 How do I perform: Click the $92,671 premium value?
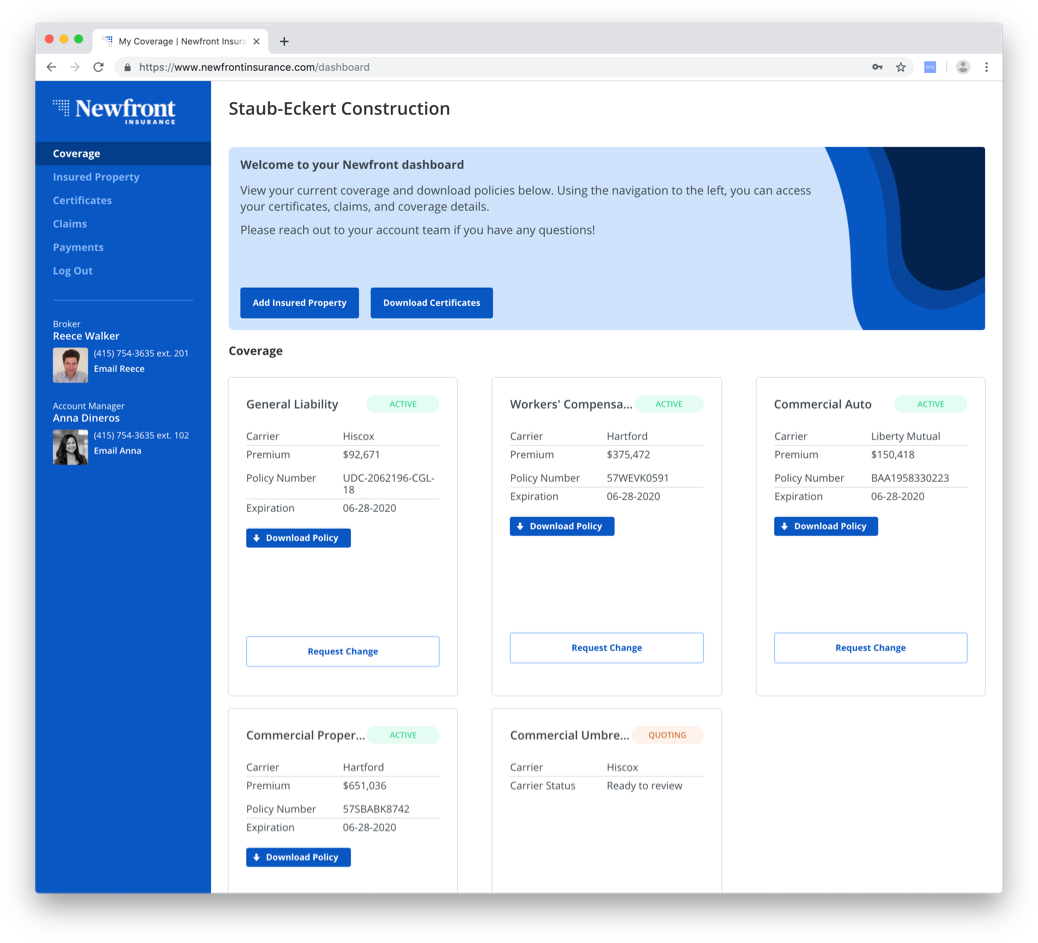pos(361,455)
